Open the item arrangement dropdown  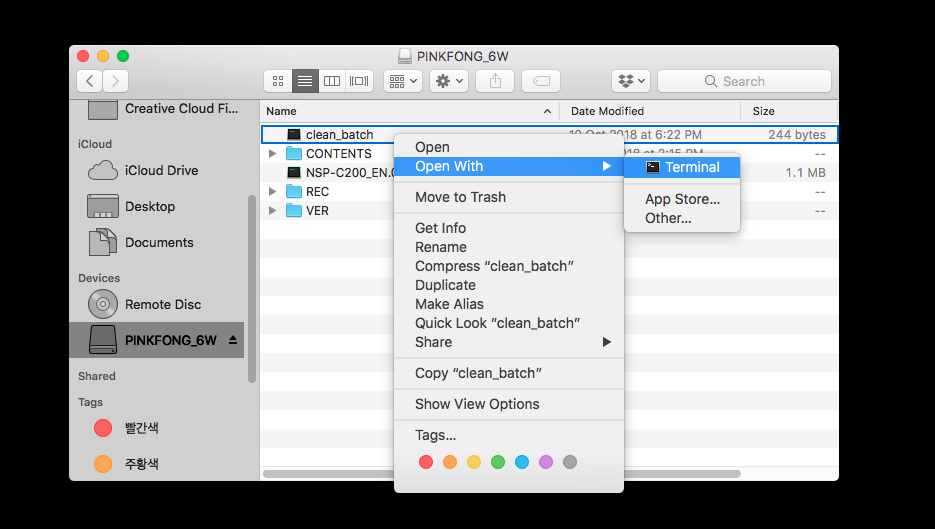pos(403,81)
